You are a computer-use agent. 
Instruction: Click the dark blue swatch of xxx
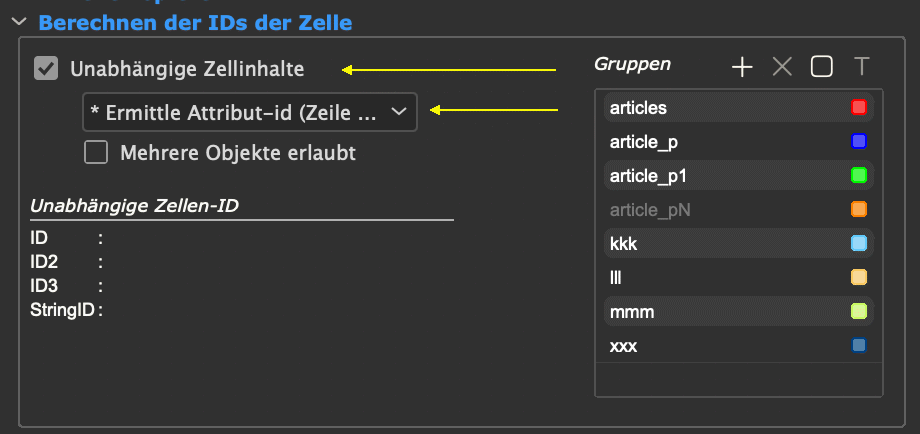859,345
